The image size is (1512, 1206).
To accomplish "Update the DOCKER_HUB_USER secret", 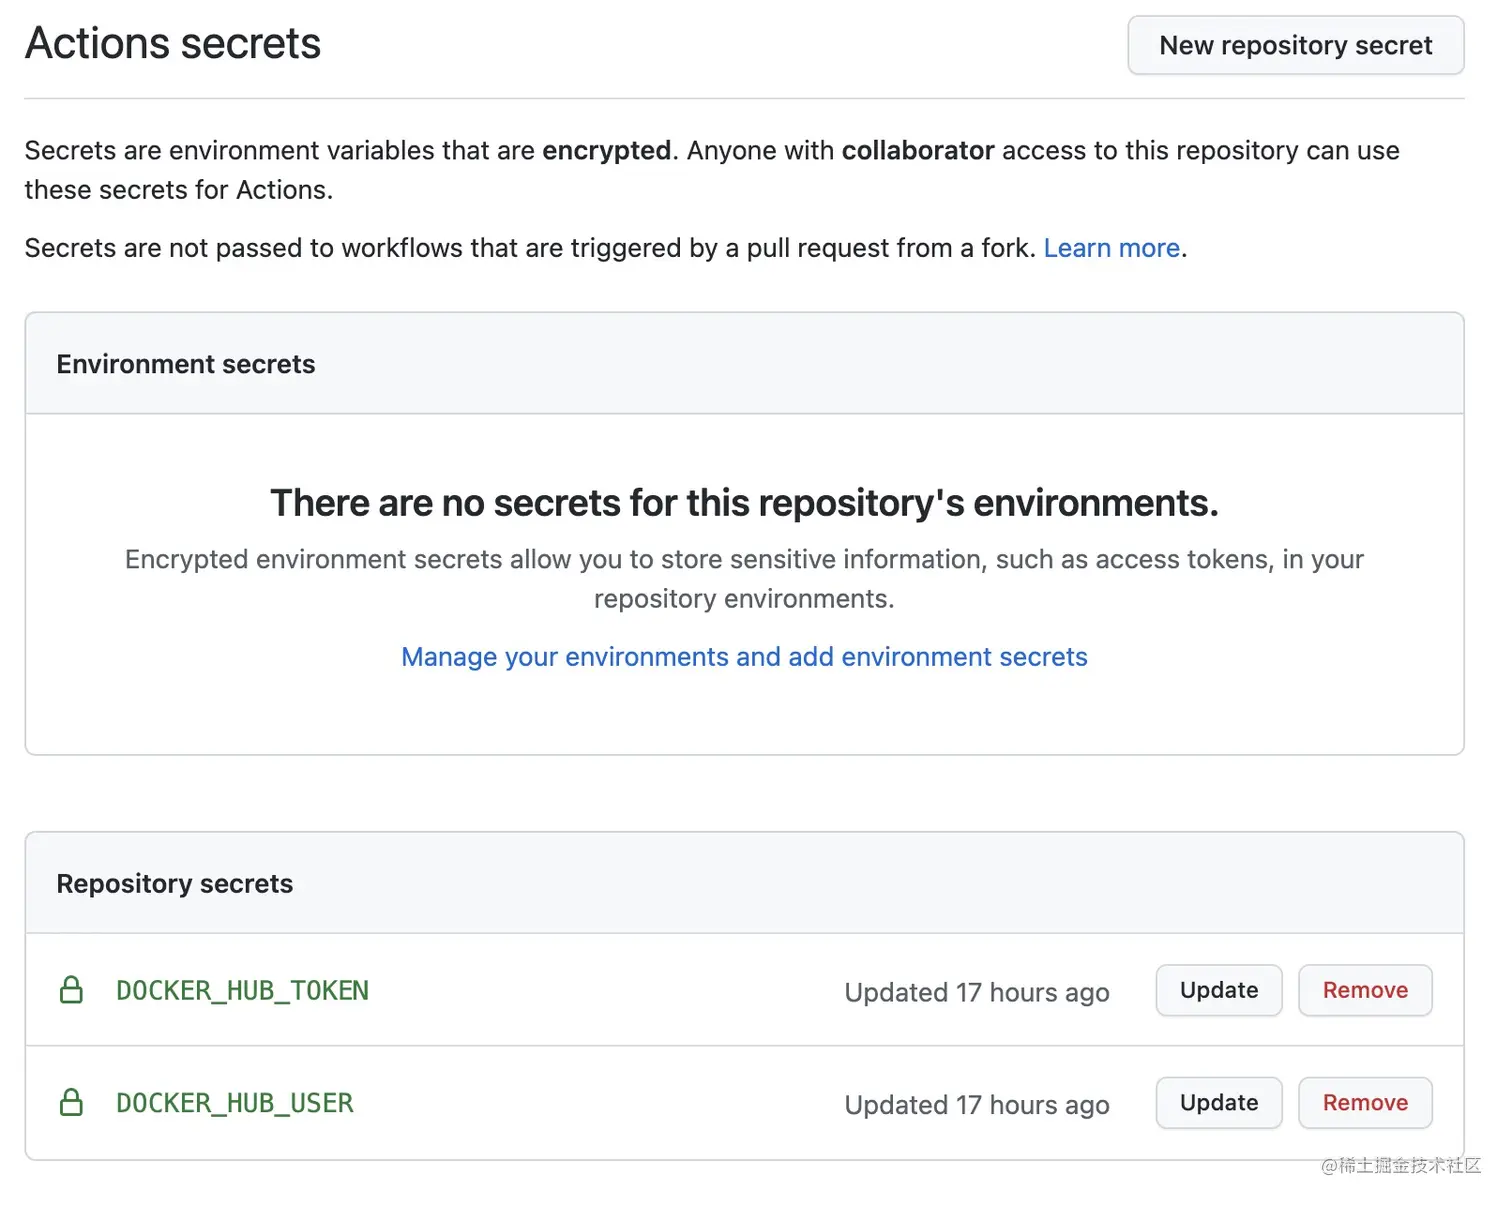I will coord(1218,1103).
